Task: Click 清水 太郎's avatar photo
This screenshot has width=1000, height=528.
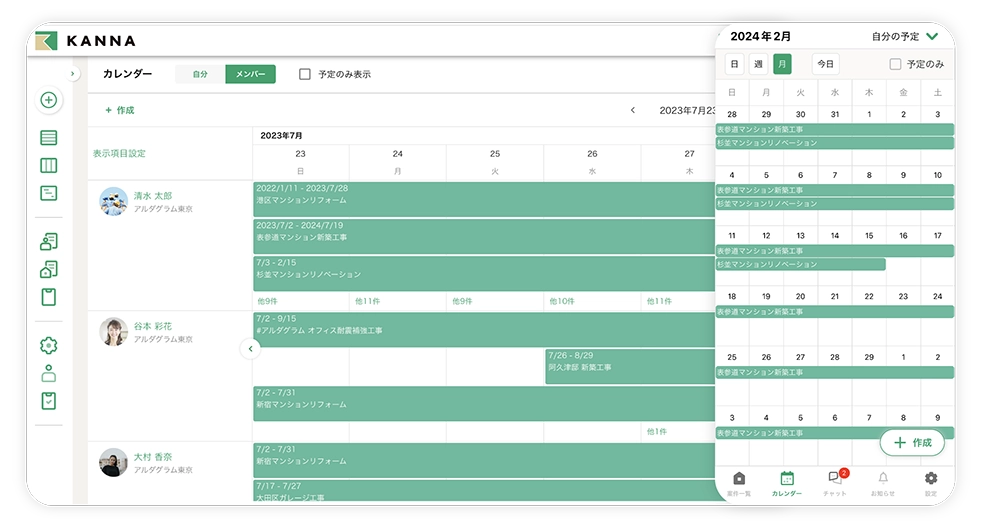Action: click(114, 202)
